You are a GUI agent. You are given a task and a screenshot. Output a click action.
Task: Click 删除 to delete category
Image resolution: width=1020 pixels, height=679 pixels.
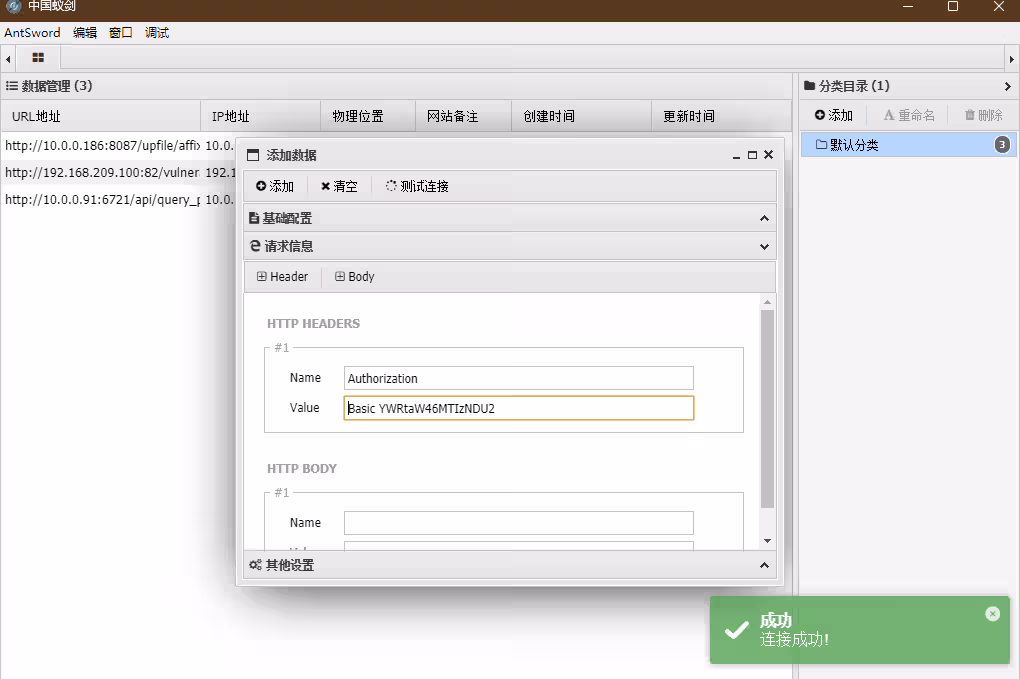(x=983, y=116)
